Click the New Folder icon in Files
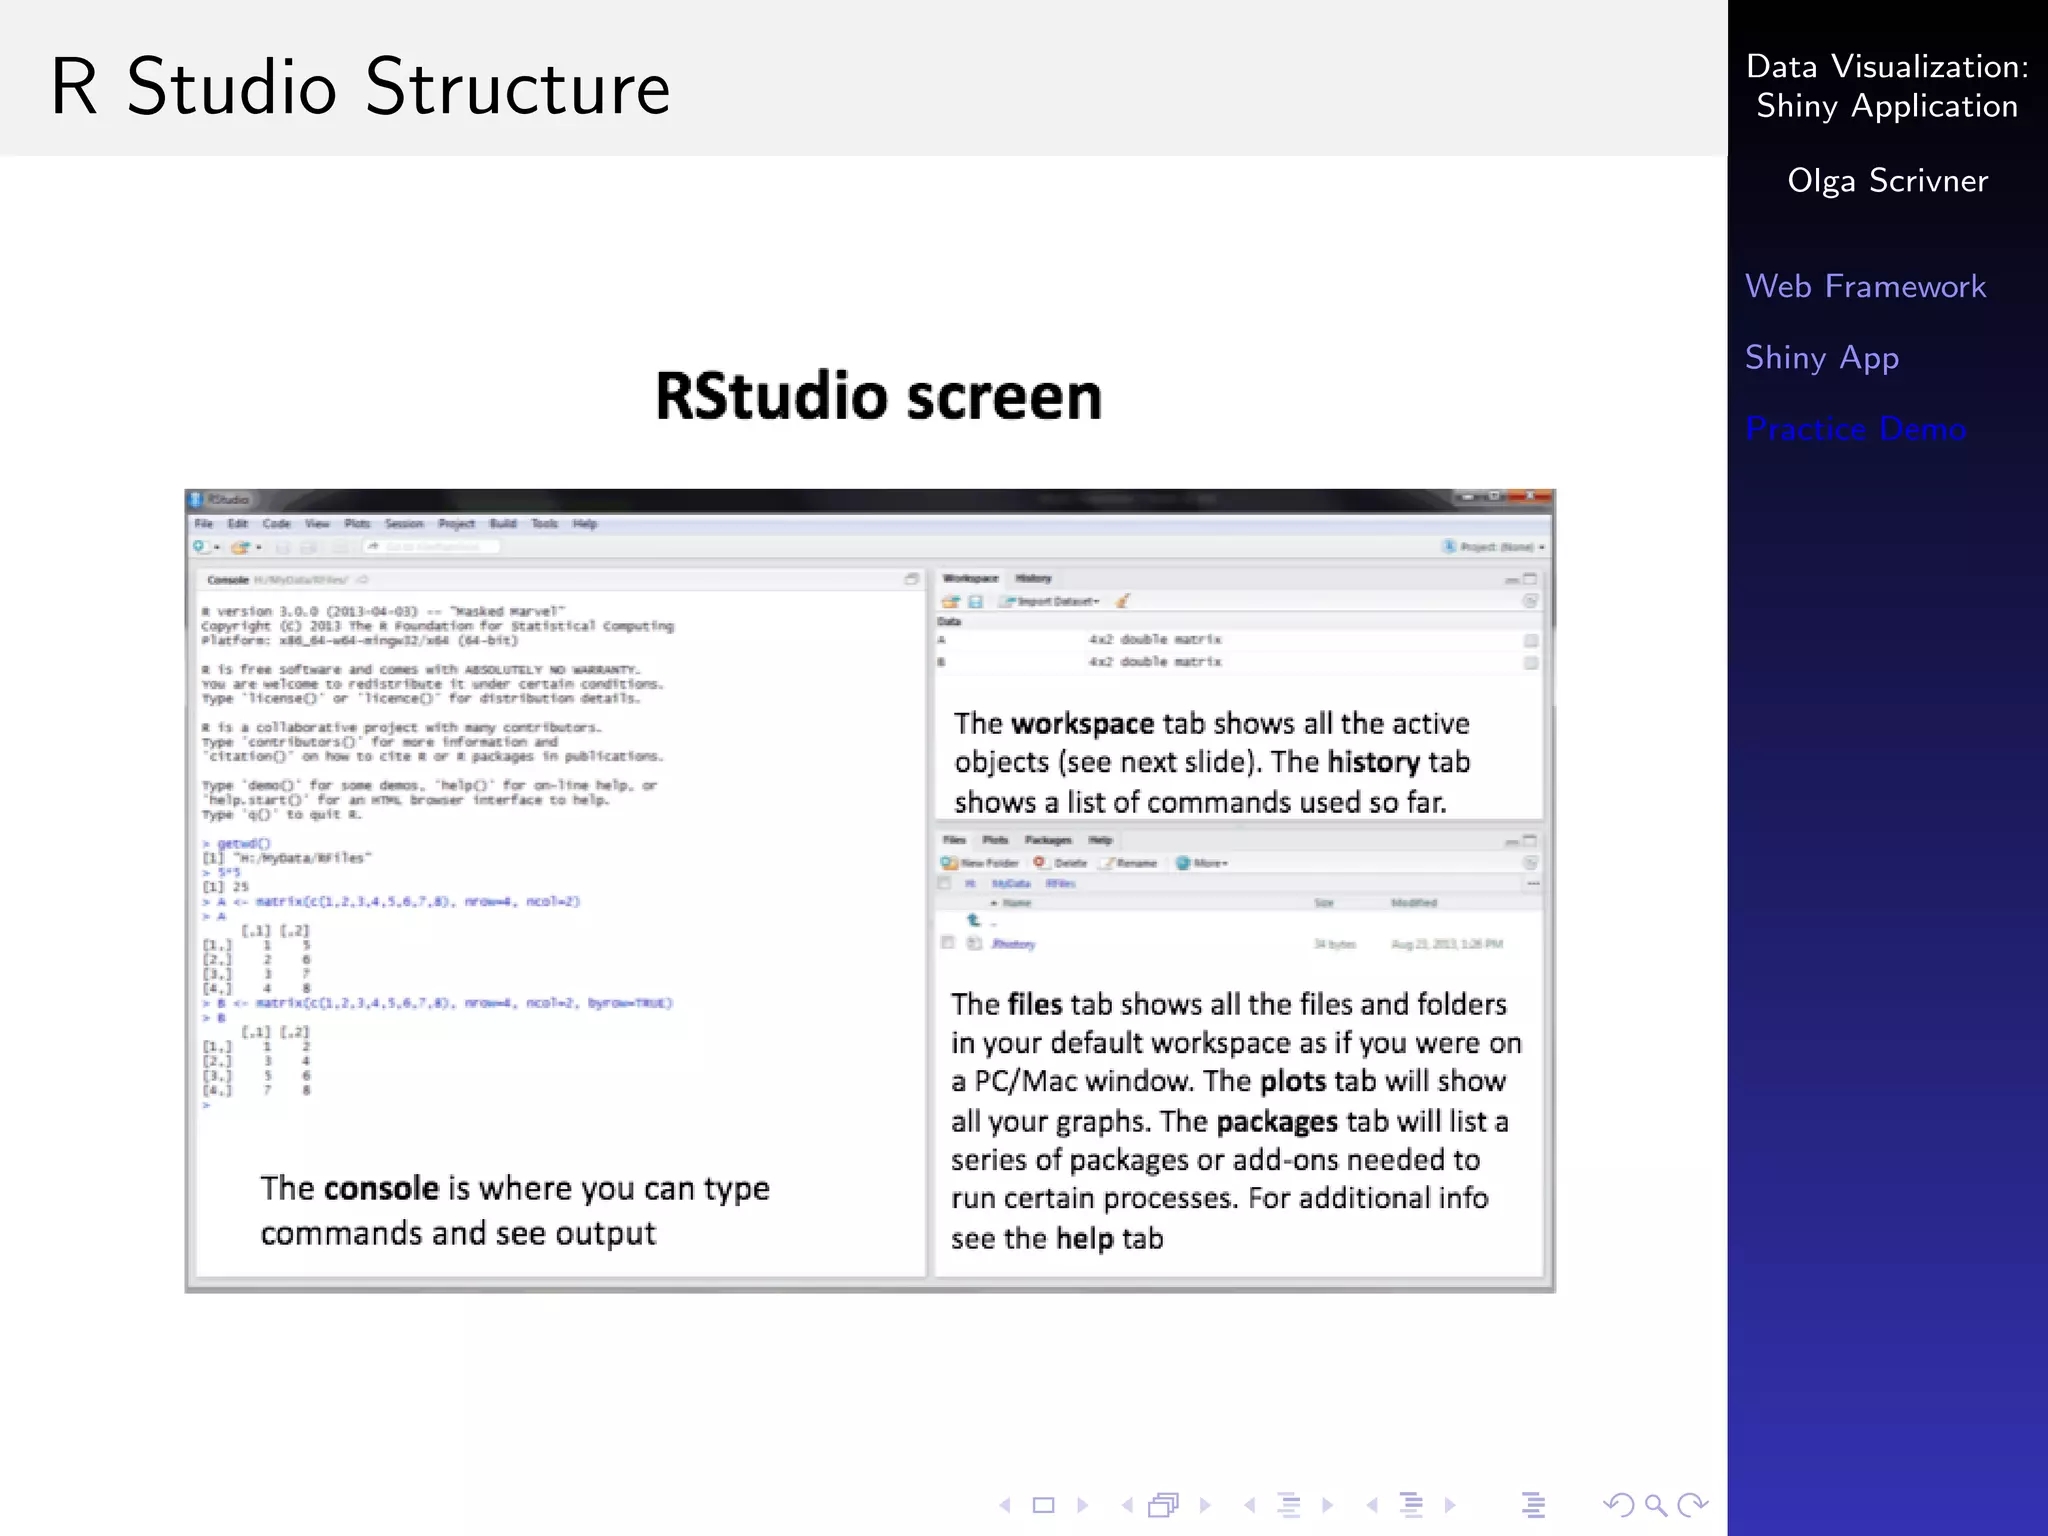This screenshot has width=2048, height=1536. point(949,863)
